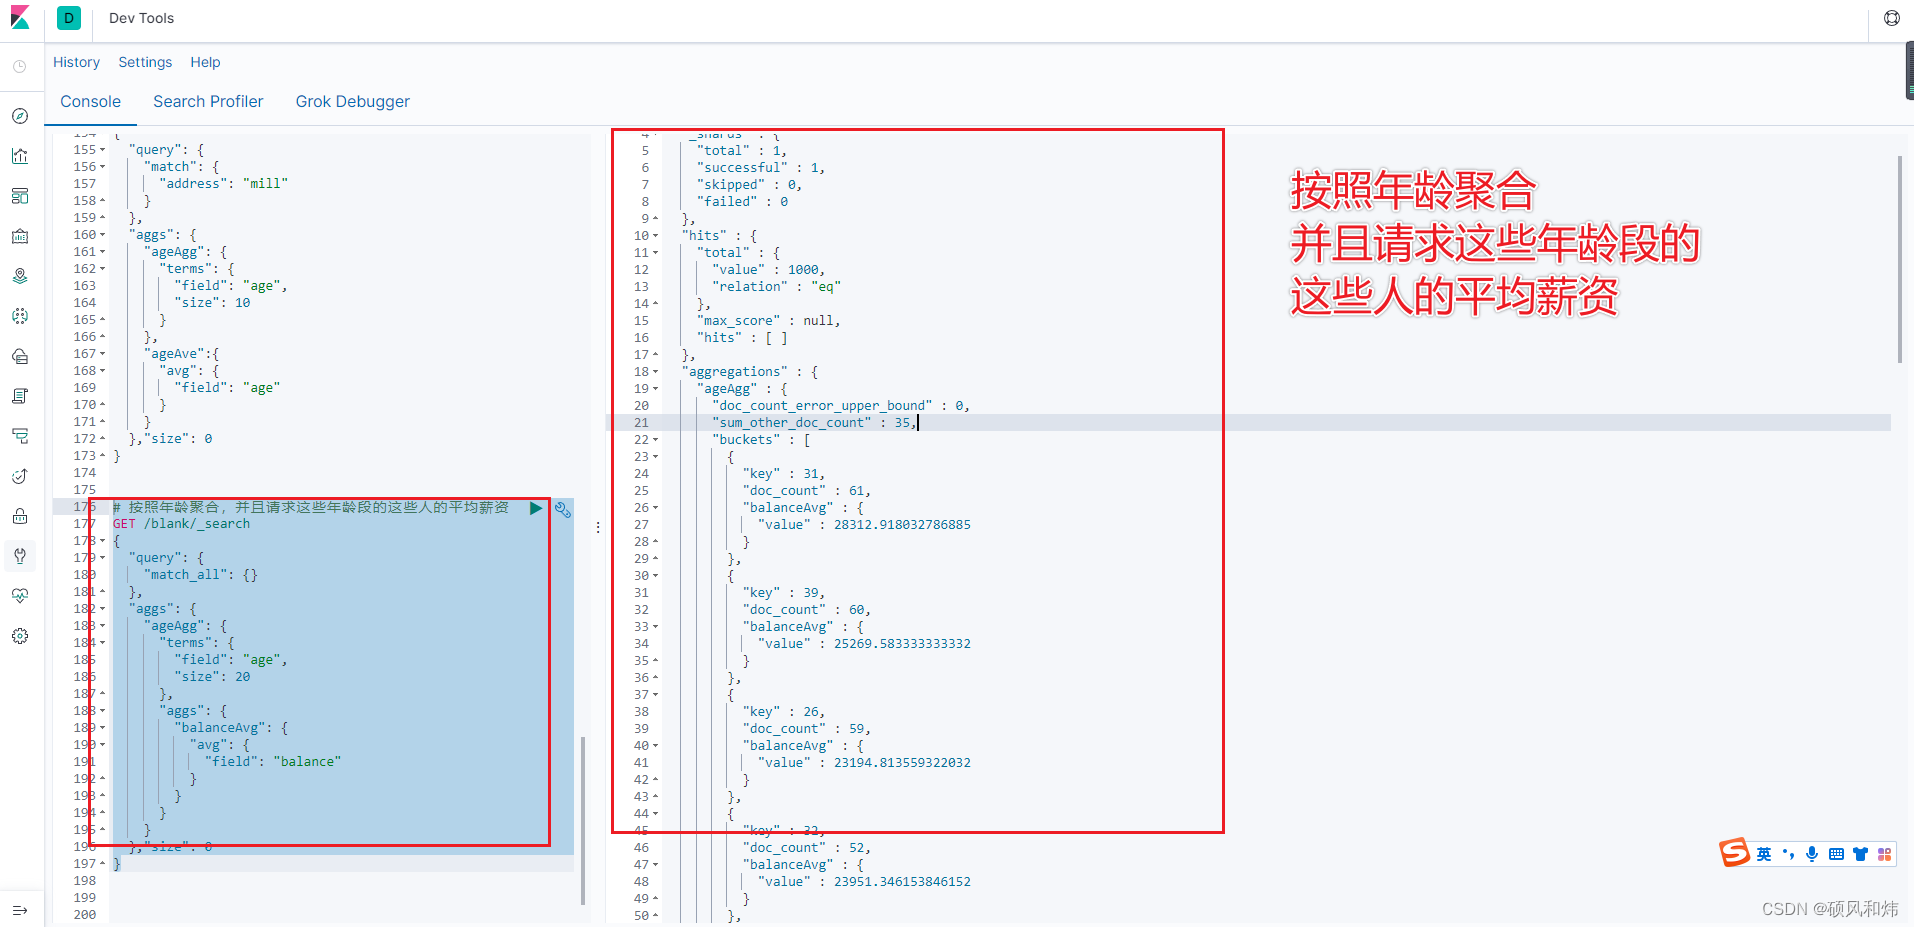Collapse the fold arrow at editor line 155
1914x927 pixels.
click(102, 150)
